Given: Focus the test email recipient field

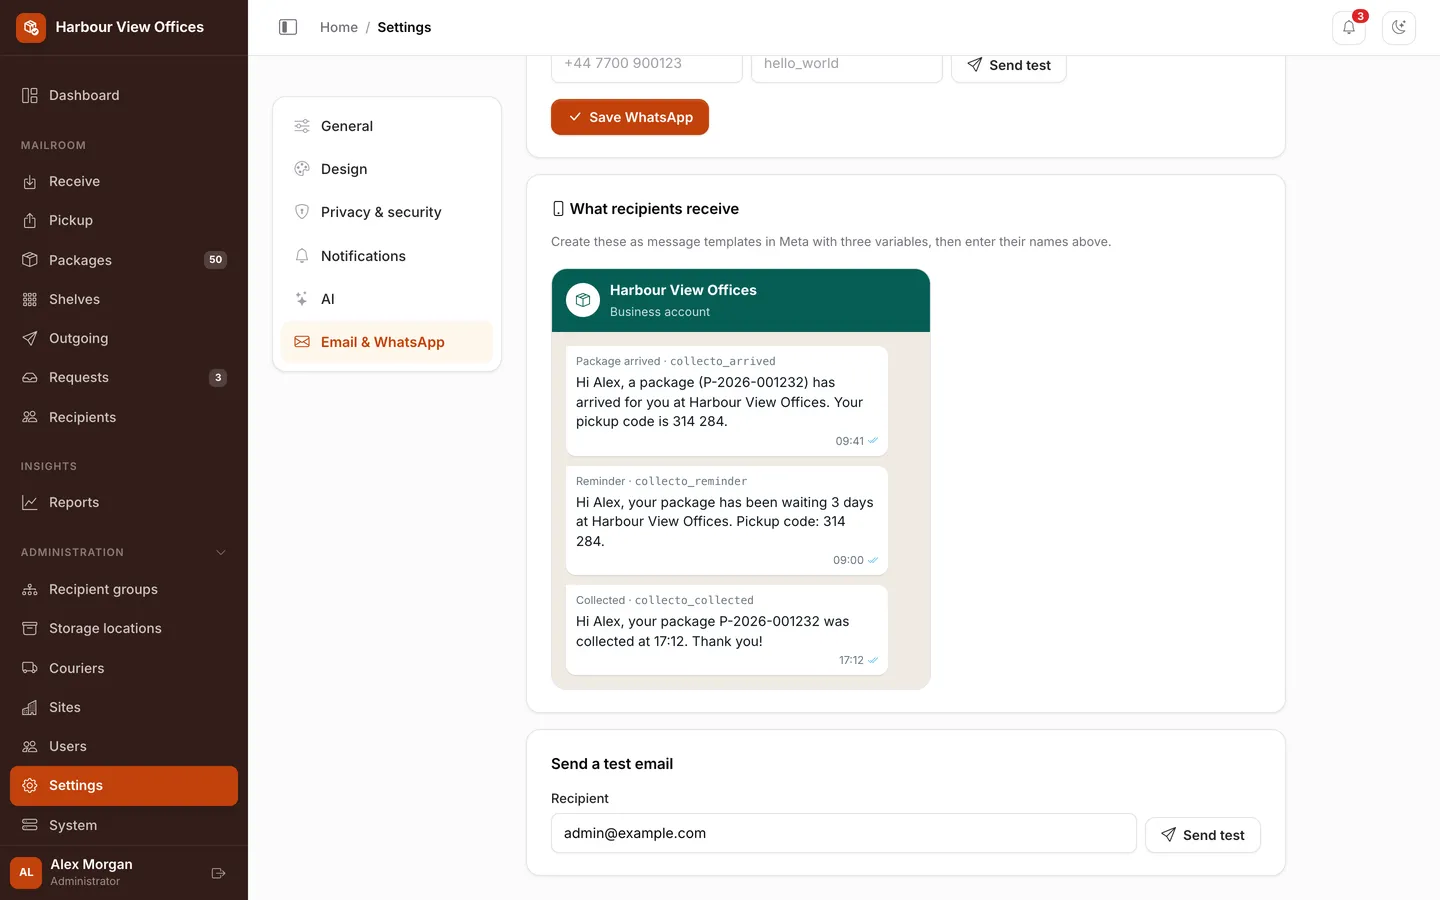Looking at the screenshot, I should (x=844, y=833).
